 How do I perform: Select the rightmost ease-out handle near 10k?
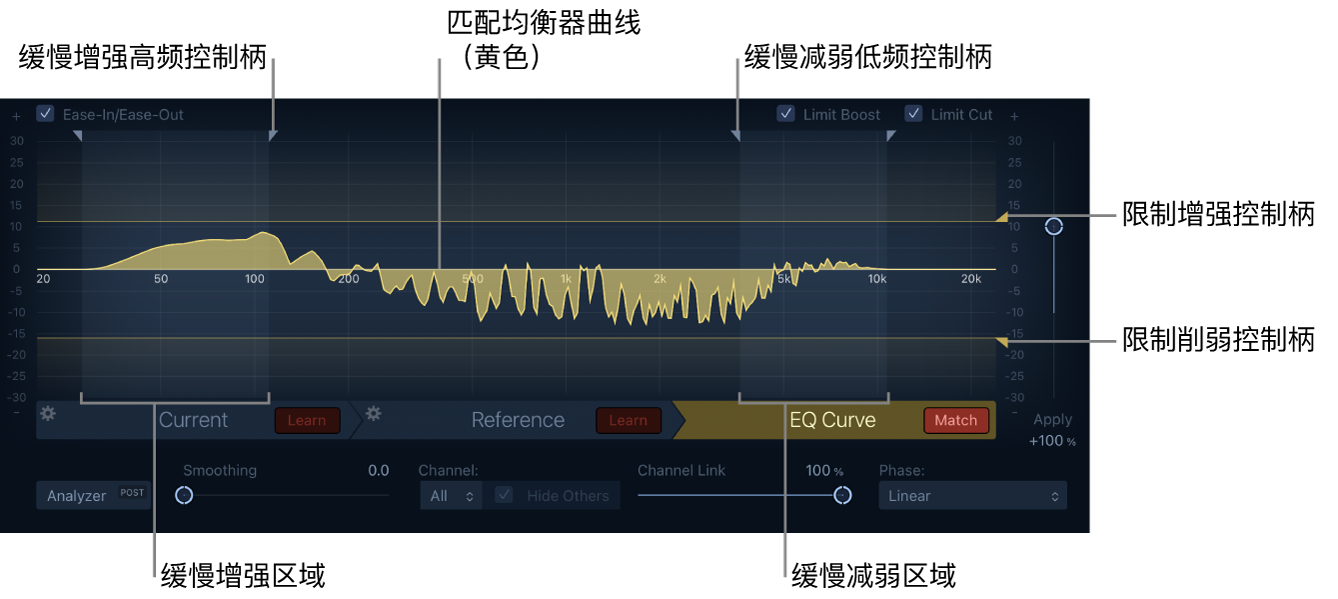(x=890, y=135)
